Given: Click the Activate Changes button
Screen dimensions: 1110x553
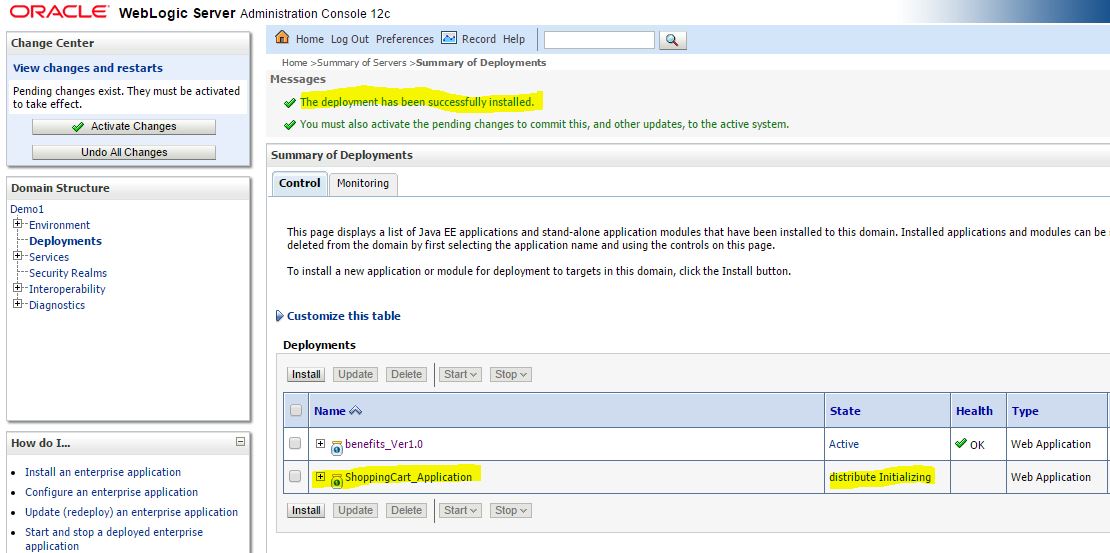Looking at the screenshot, I should tap(124, 127).
